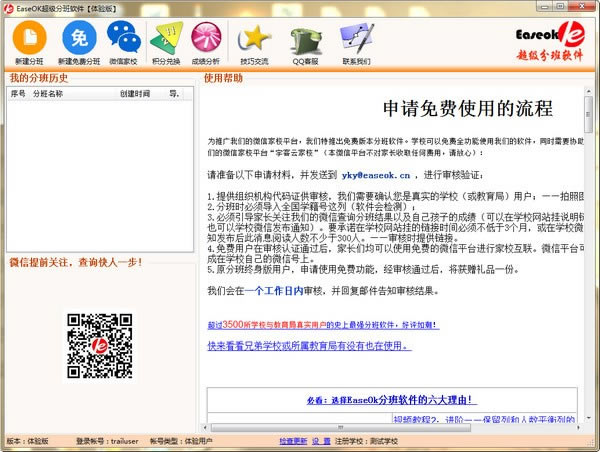This screenshot has height=452, width=600.
Task: Sort history by 序号 column header
Action: pyautogui.click(x=18, y=94)
